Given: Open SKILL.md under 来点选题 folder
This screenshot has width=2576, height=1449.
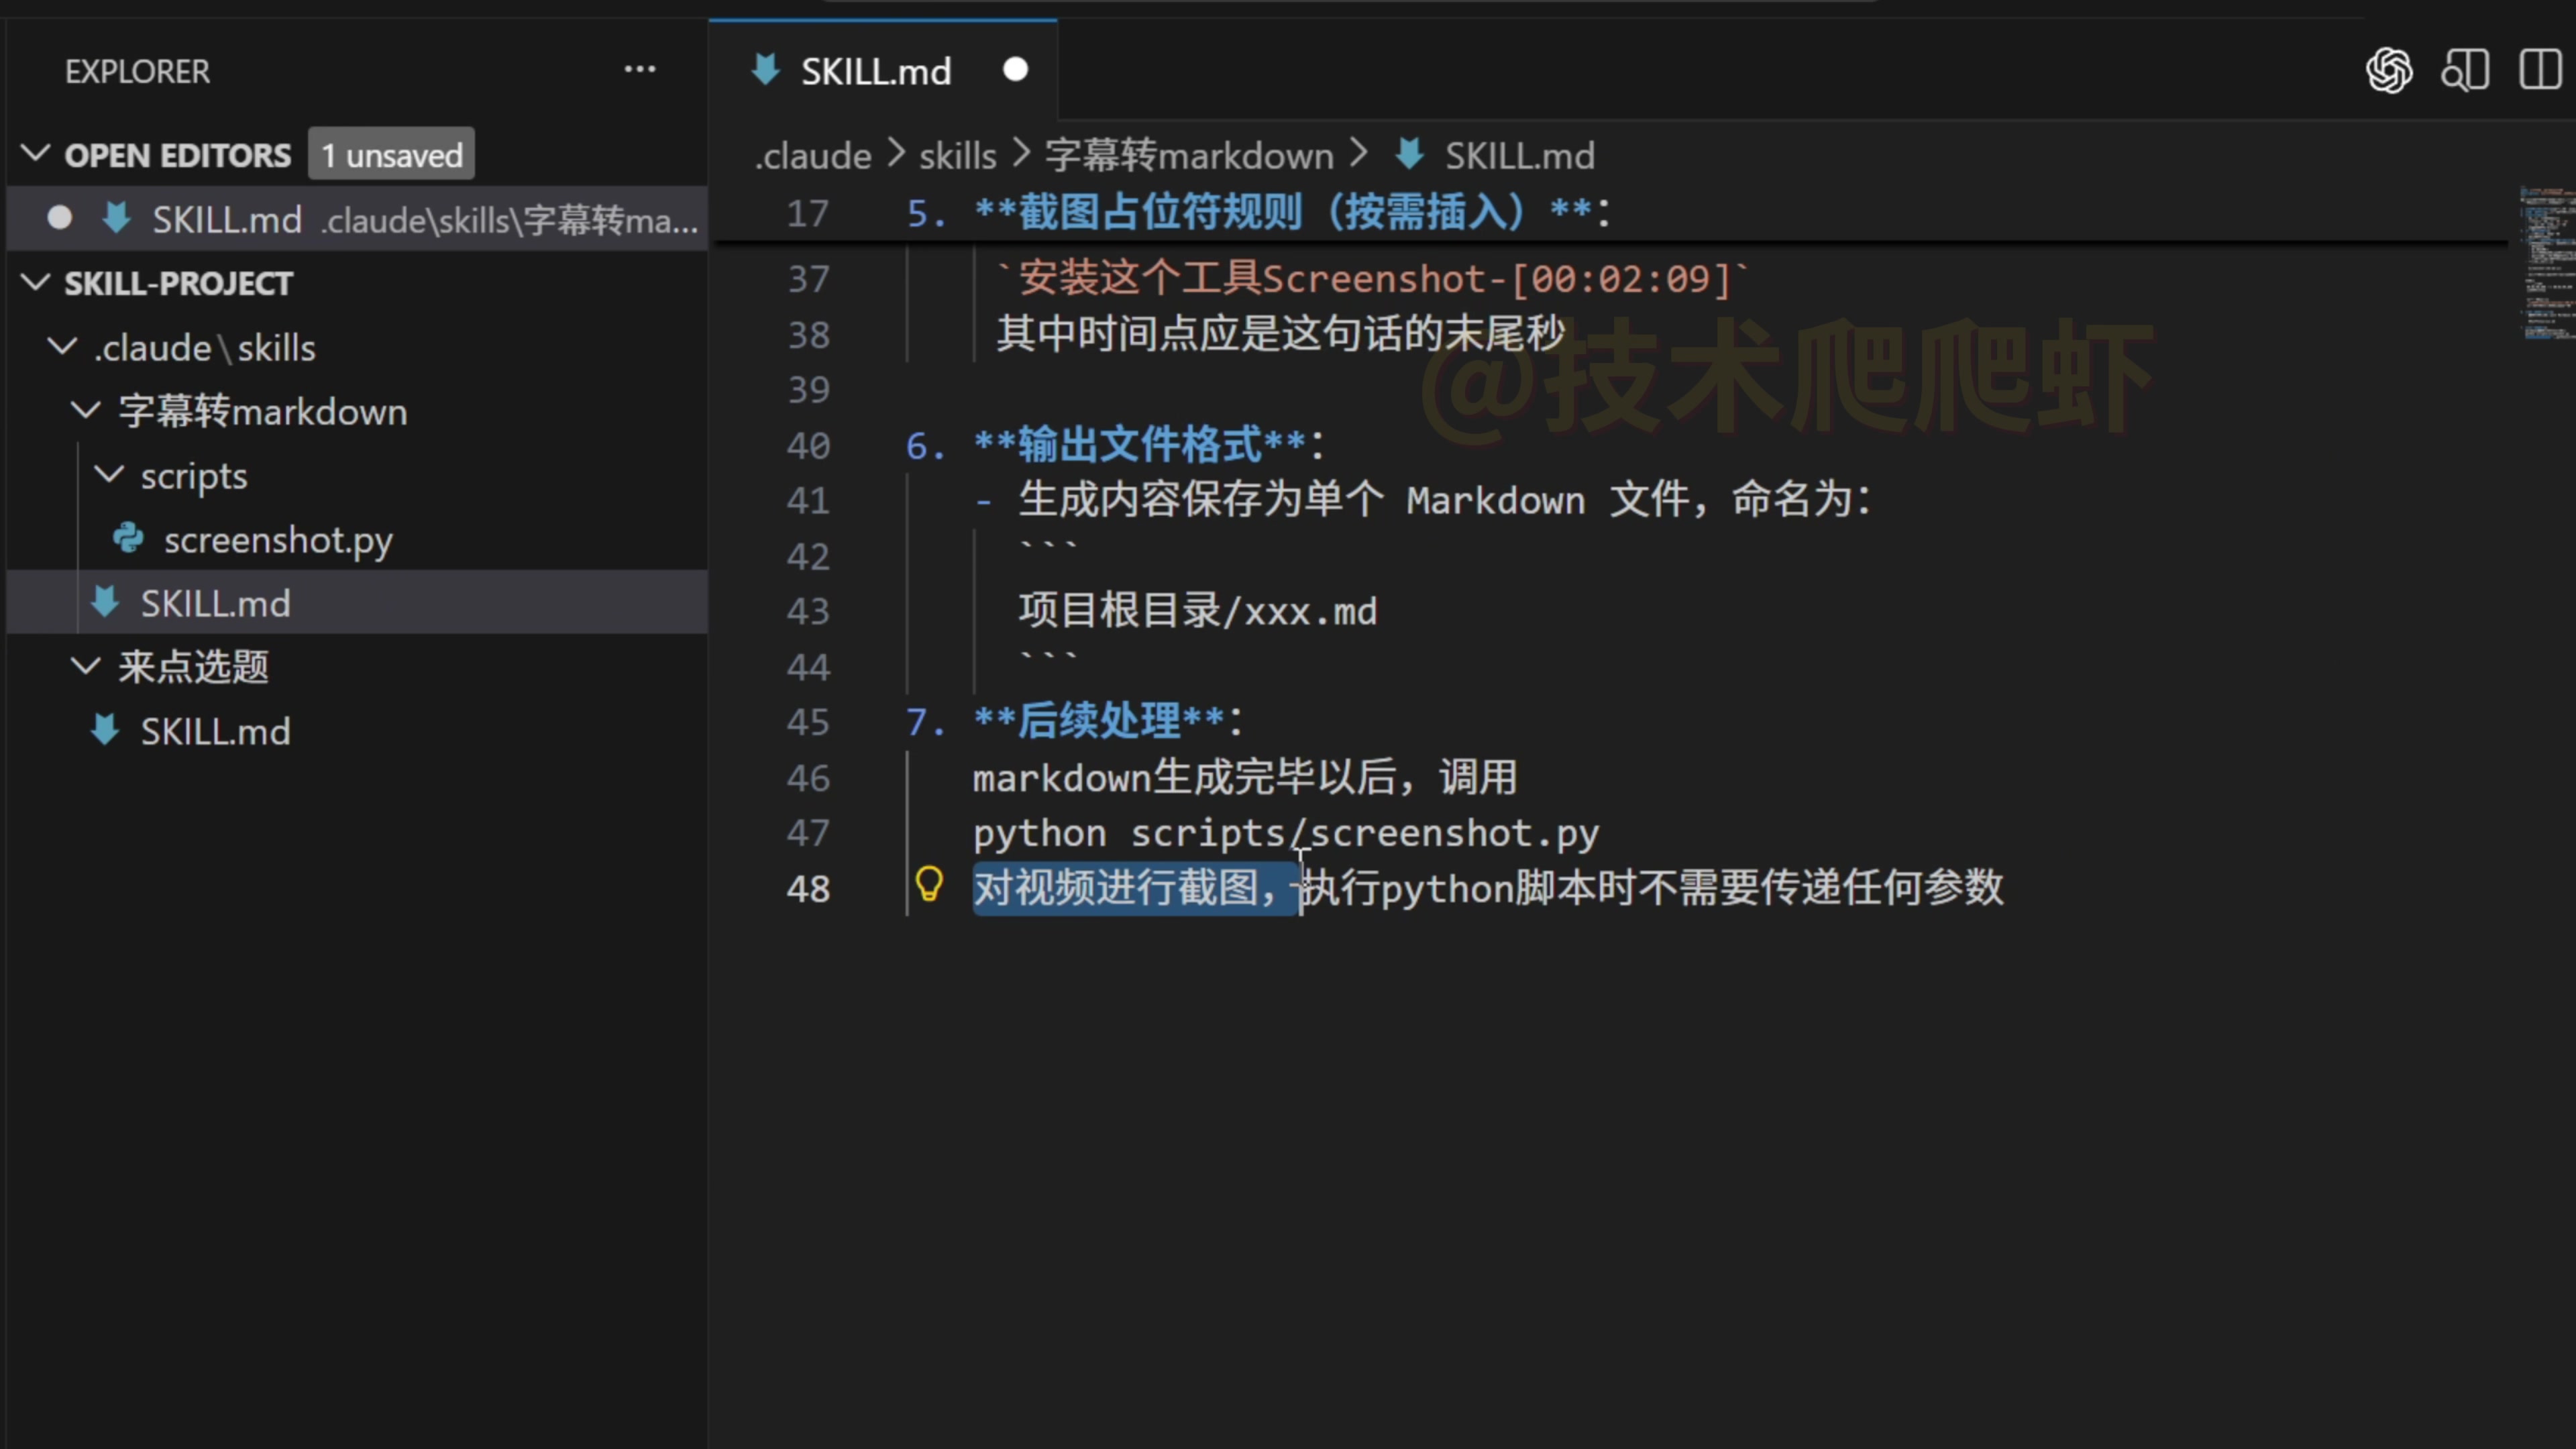Looking at the screenshot, I should (x=215, y=731).
